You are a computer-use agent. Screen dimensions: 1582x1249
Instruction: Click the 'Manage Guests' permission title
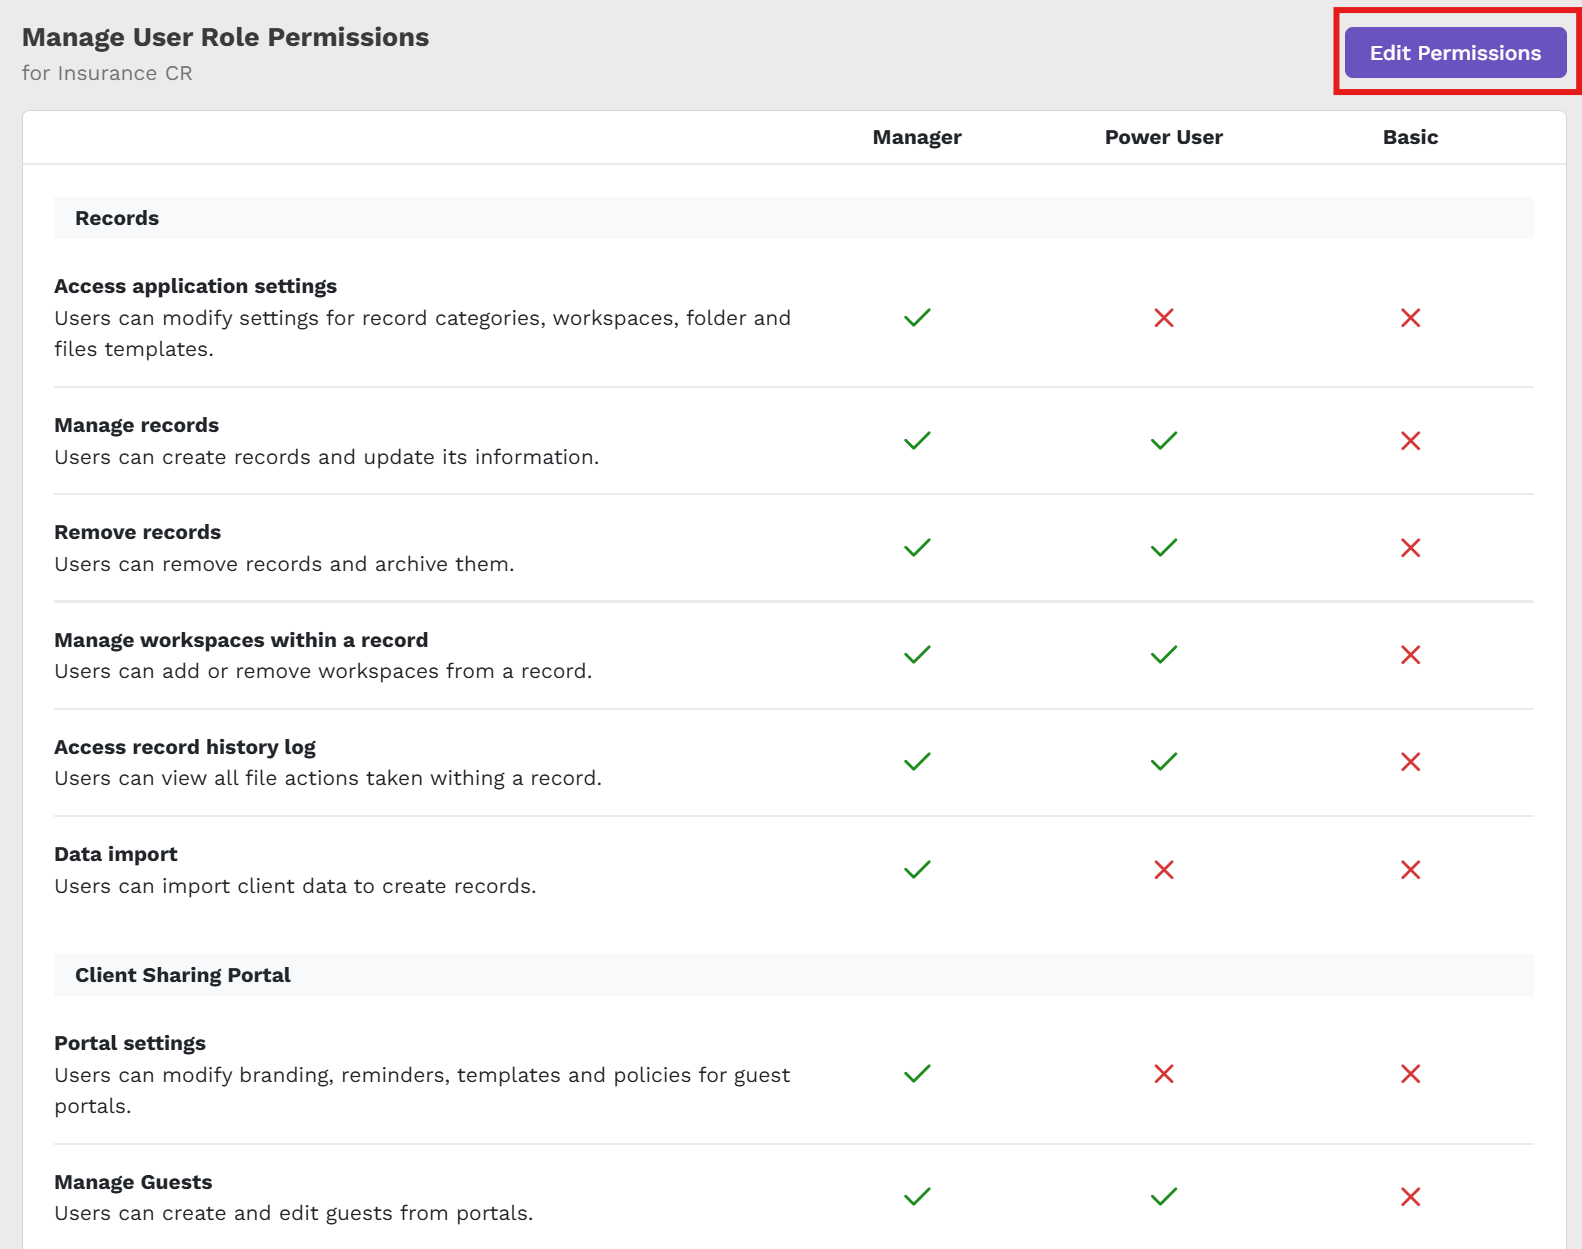pyautogui.click(x=133, y=1182)
